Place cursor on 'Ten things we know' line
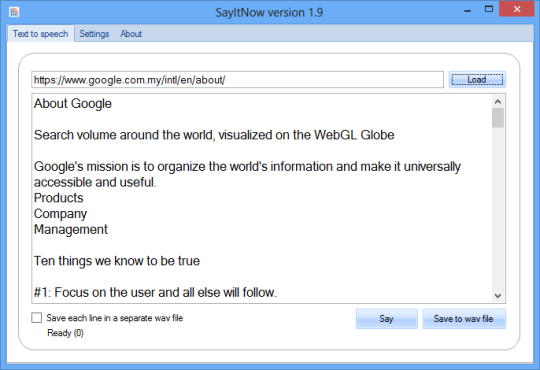 coord(117,261)
